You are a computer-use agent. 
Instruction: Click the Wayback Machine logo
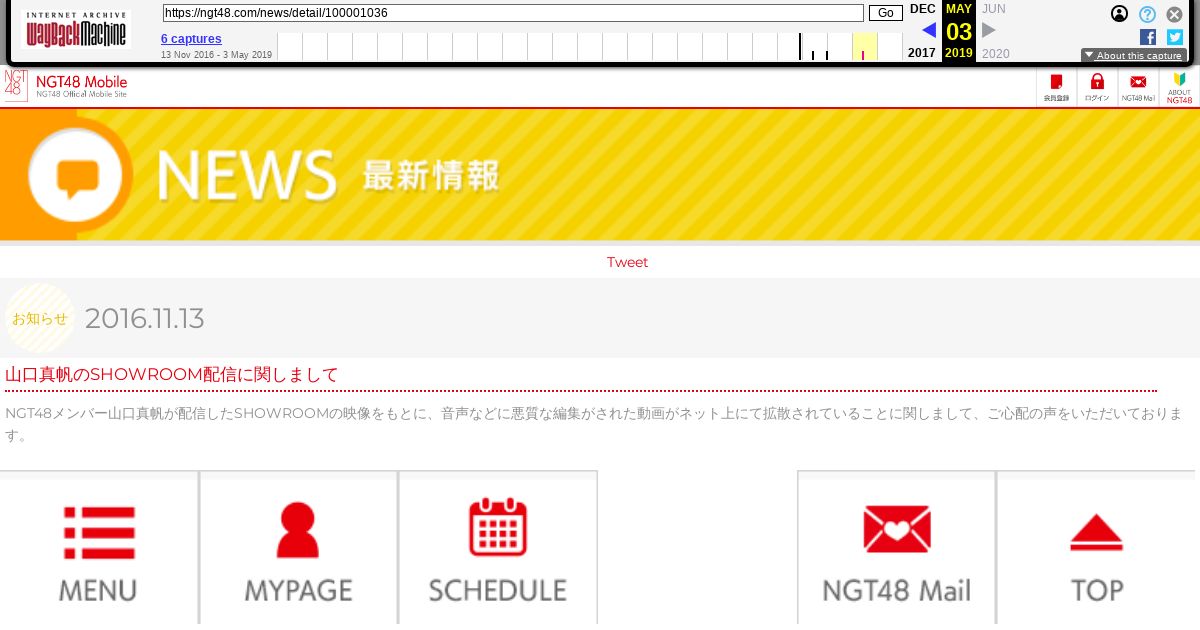coord(76,30)
